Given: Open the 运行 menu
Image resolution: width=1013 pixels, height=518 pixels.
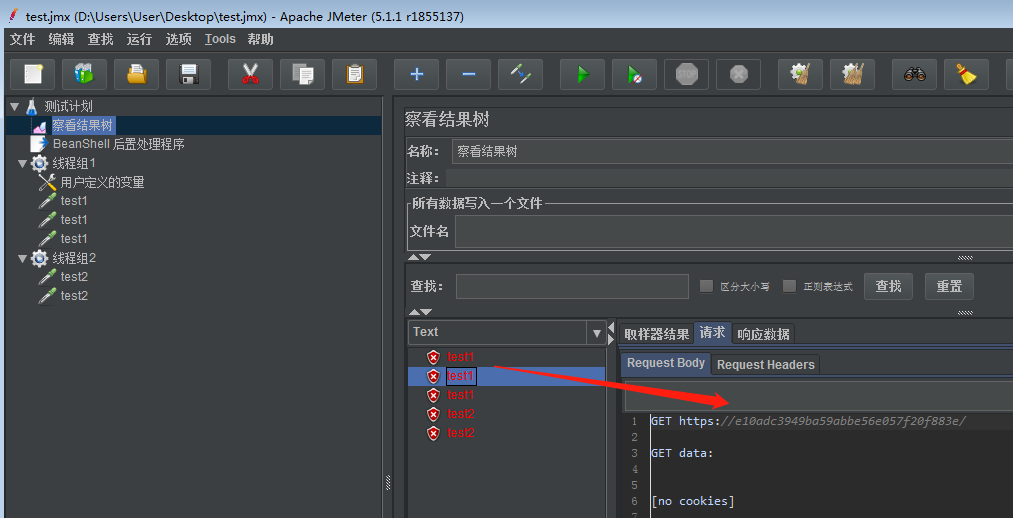Looking at the screenshot, I should [x=140, y=39].
